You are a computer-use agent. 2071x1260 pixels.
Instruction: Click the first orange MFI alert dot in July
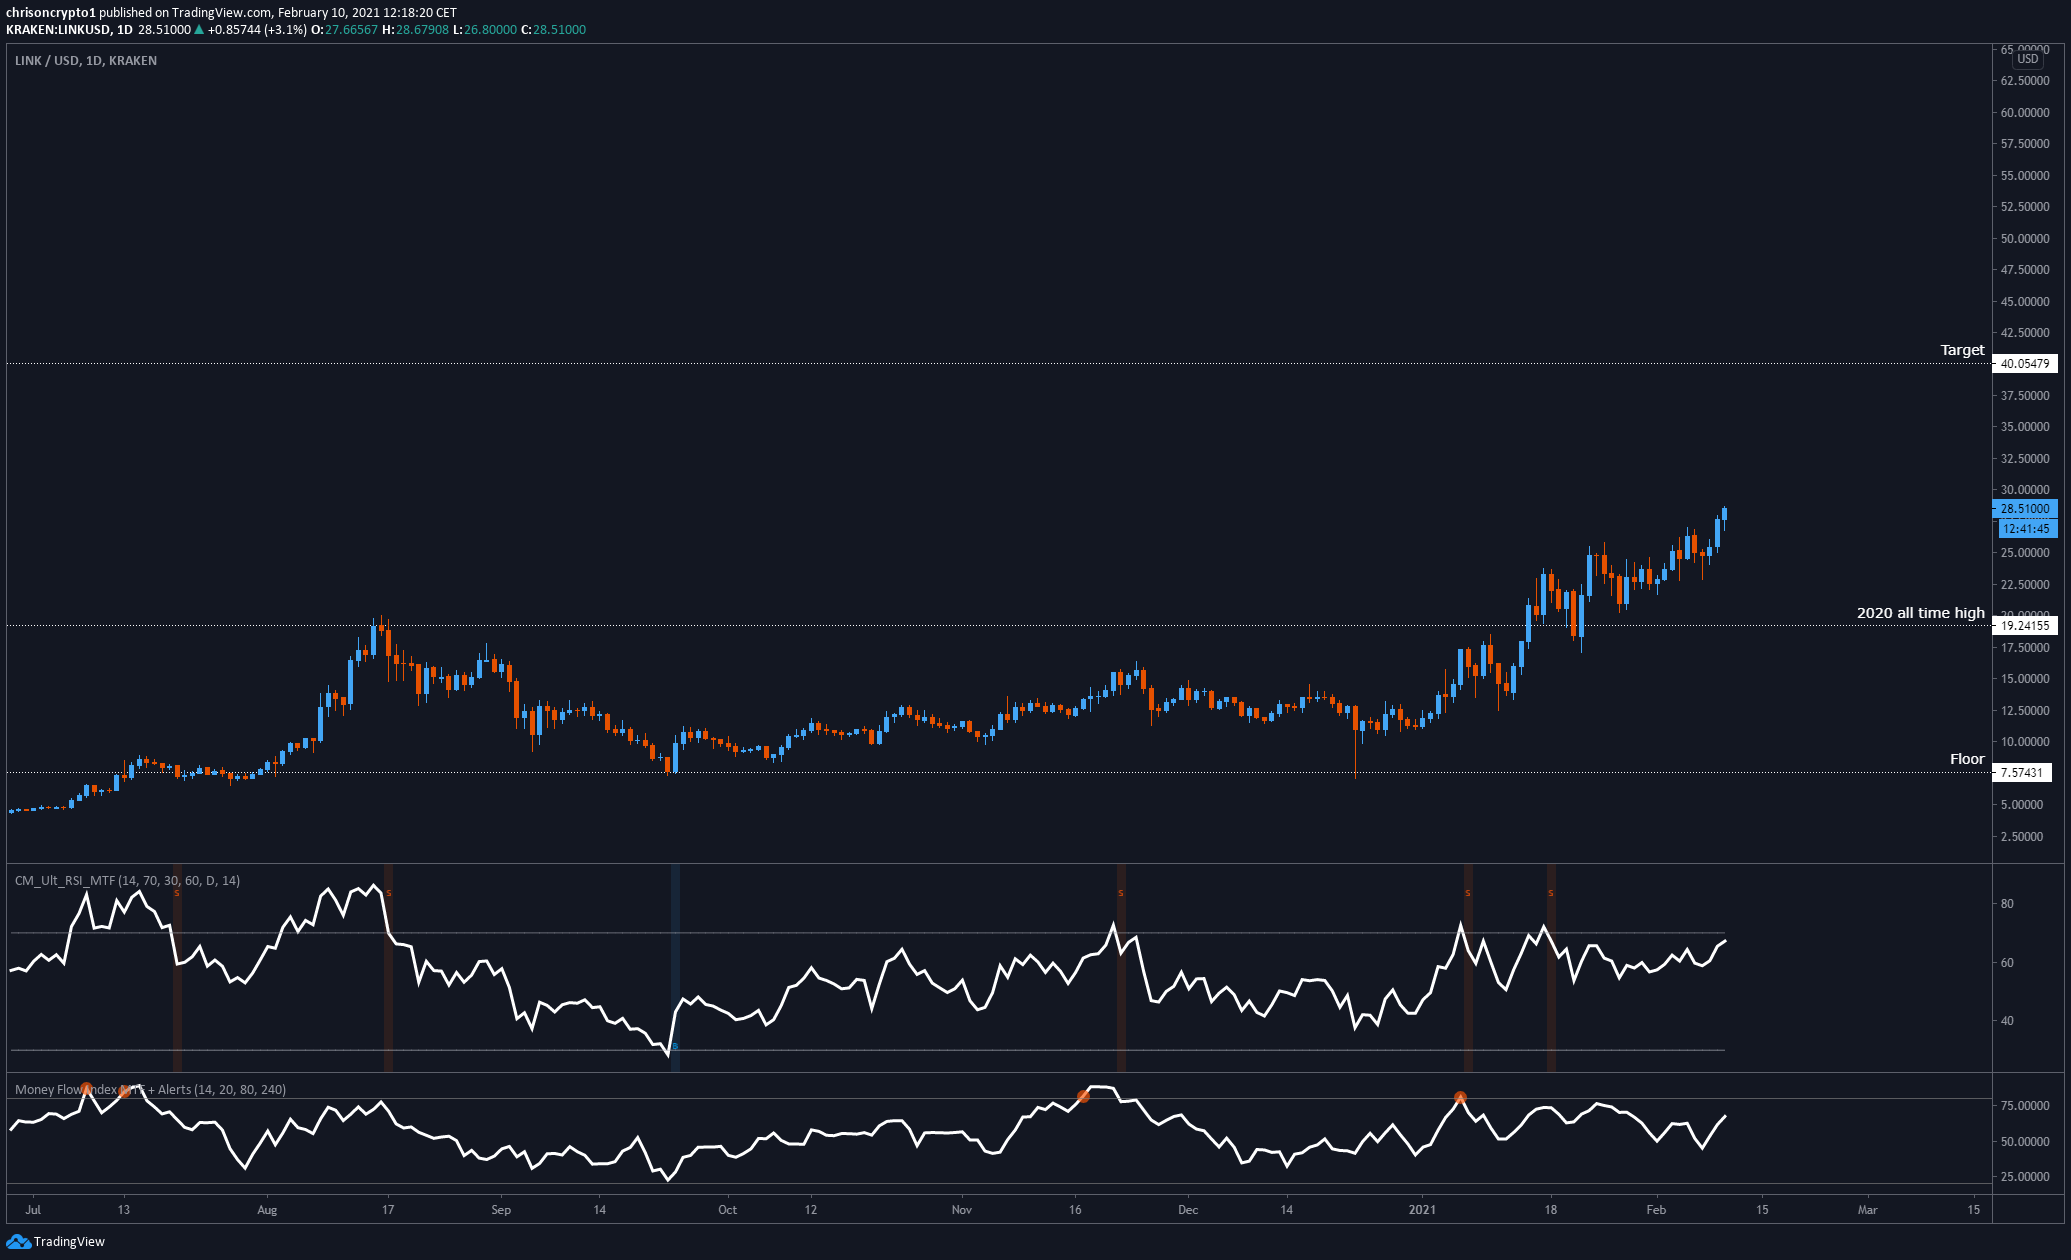click(x=87, y=1089)
